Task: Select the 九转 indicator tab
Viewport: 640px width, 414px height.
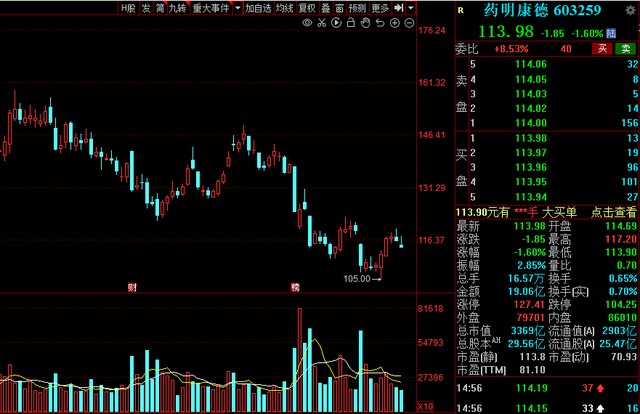Action: 177,8
